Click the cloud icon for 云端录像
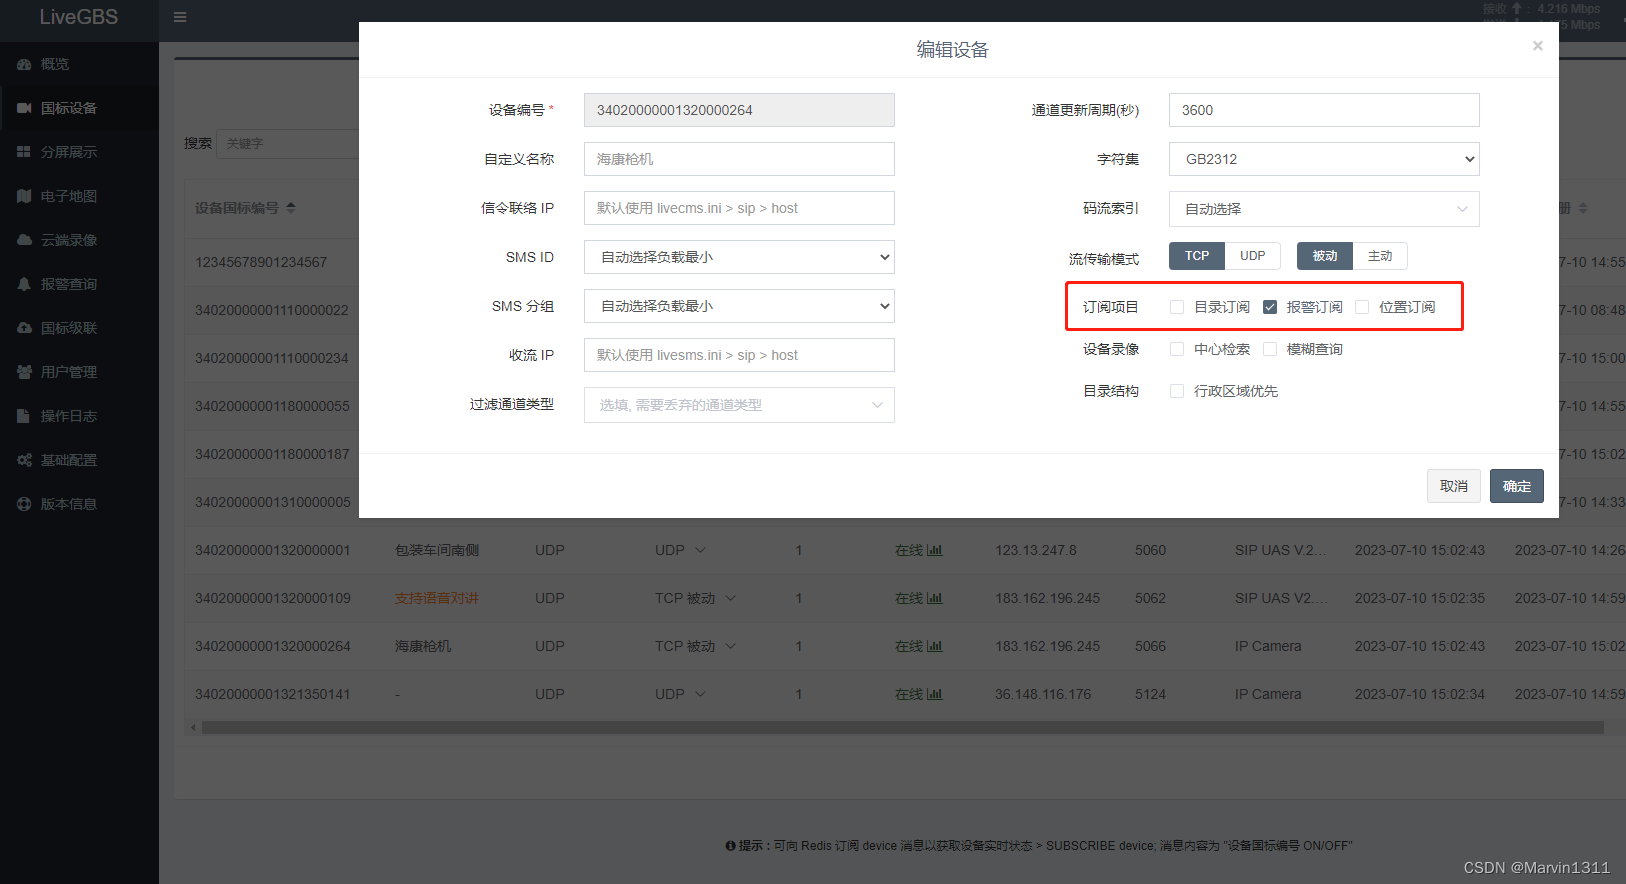The width and height of the screenshot is (1626, 884). [x=24, y=240]
